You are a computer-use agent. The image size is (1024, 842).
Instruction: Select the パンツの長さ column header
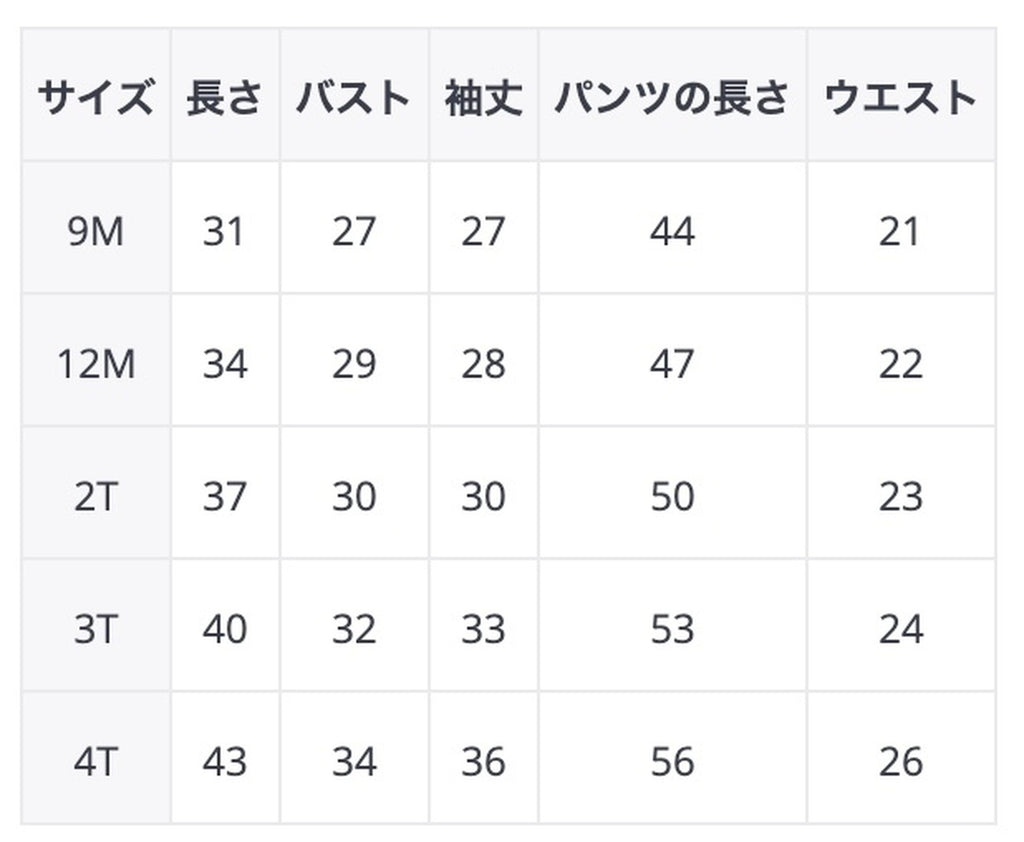coord(671,98)
